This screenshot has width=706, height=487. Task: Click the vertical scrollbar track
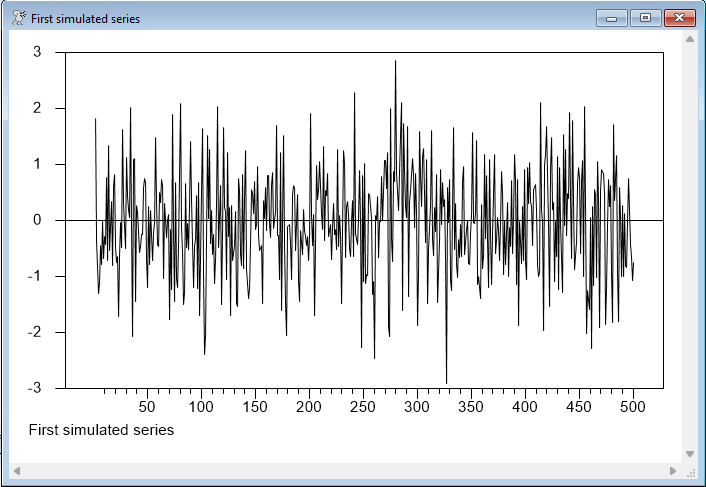coord(689,246)
